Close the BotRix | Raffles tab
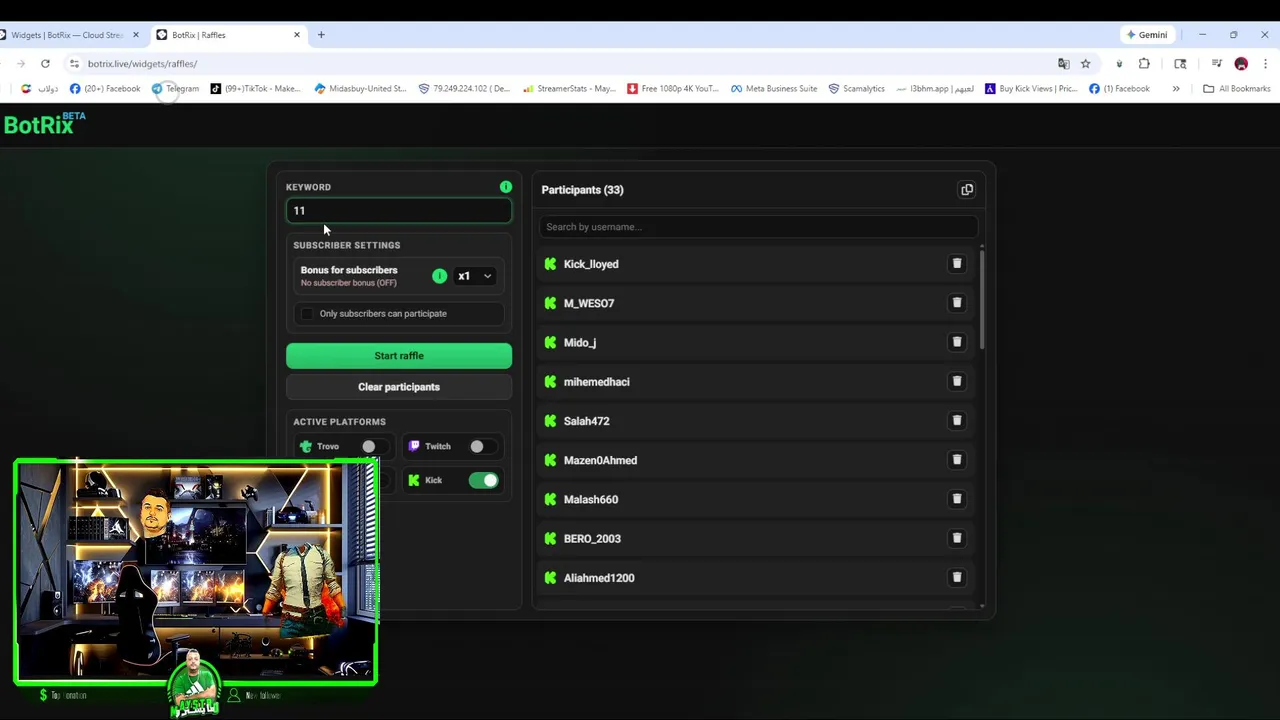The width and height of the screenshot is (1280, 720). tap(297, 35)
